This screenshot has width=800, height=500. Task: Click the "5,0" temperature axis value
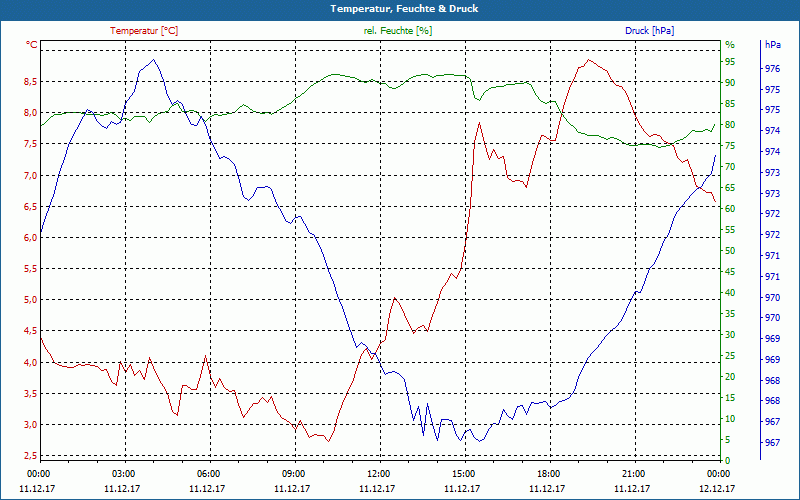(x=31, y=300)
